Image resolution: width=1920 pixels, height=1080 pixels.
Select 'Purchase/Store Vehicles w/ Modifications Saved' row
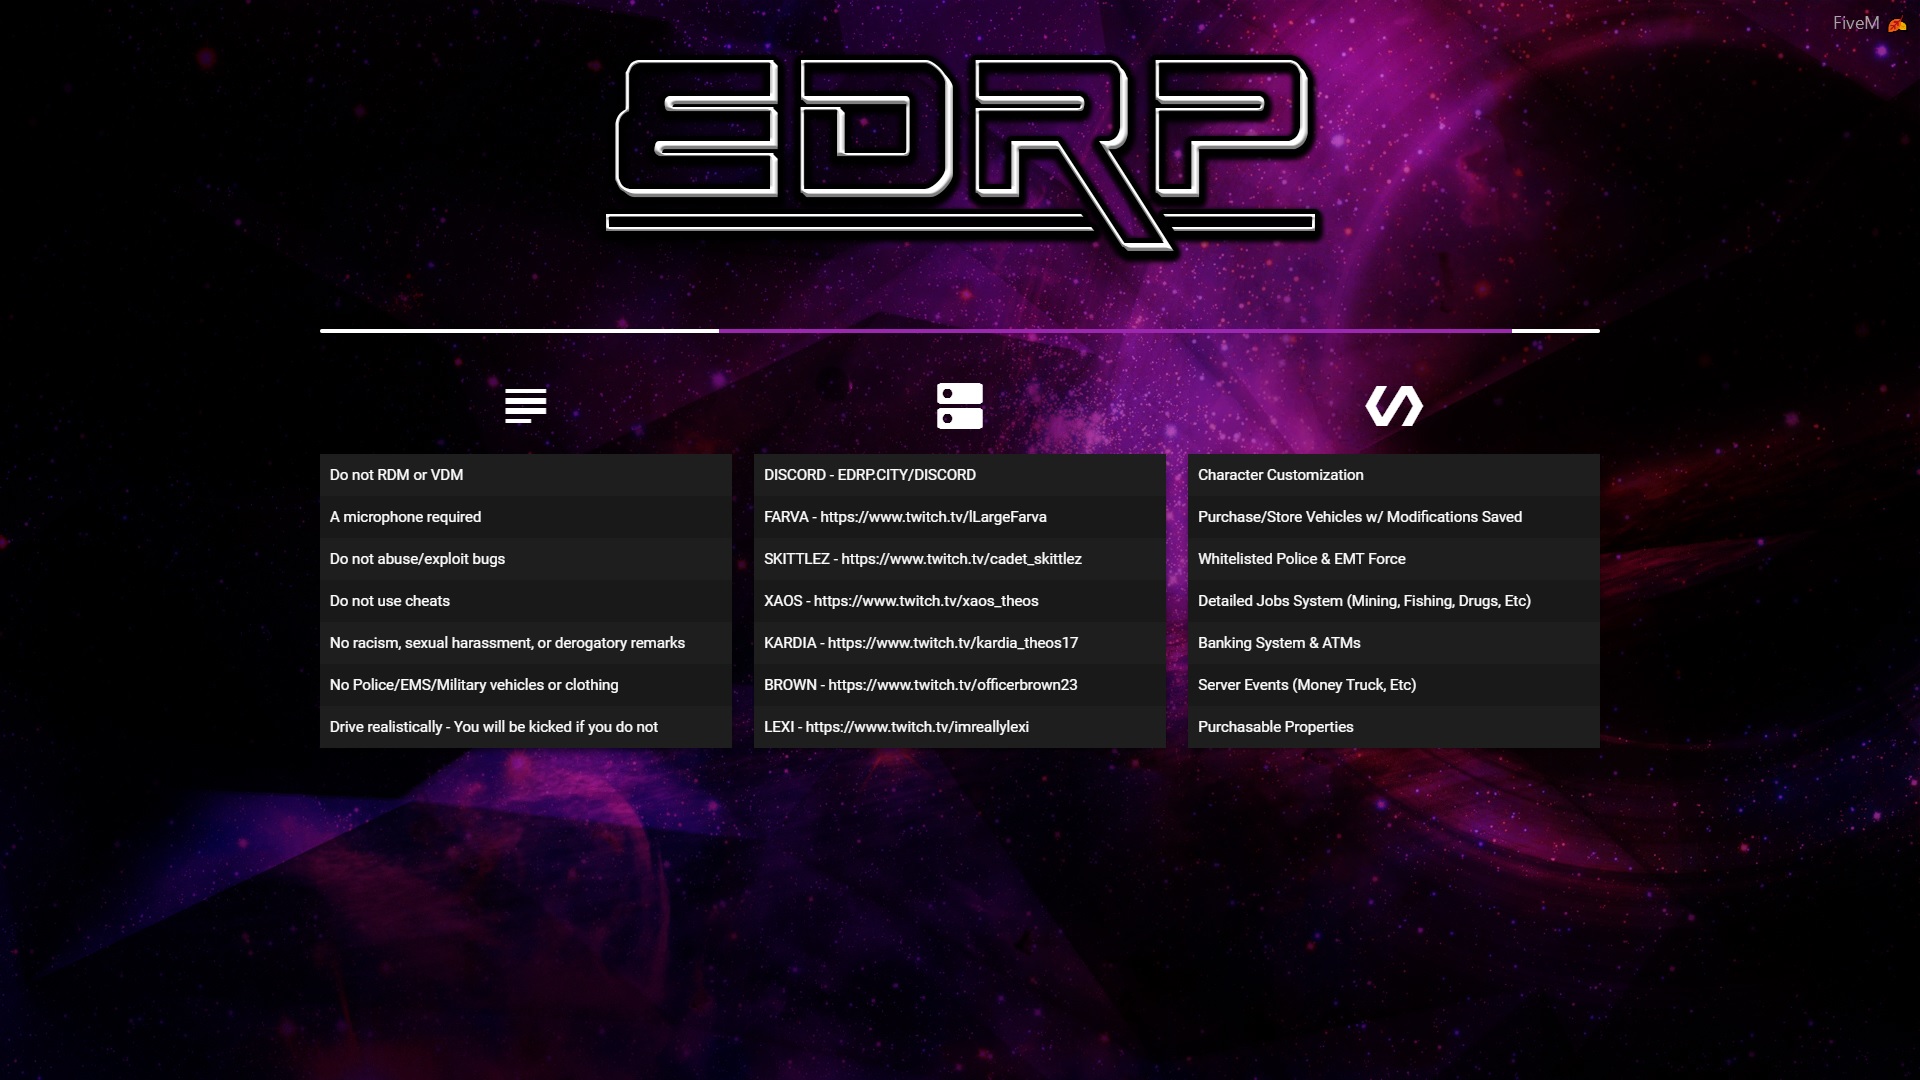pyautogui.click(x=1394, y=517)
